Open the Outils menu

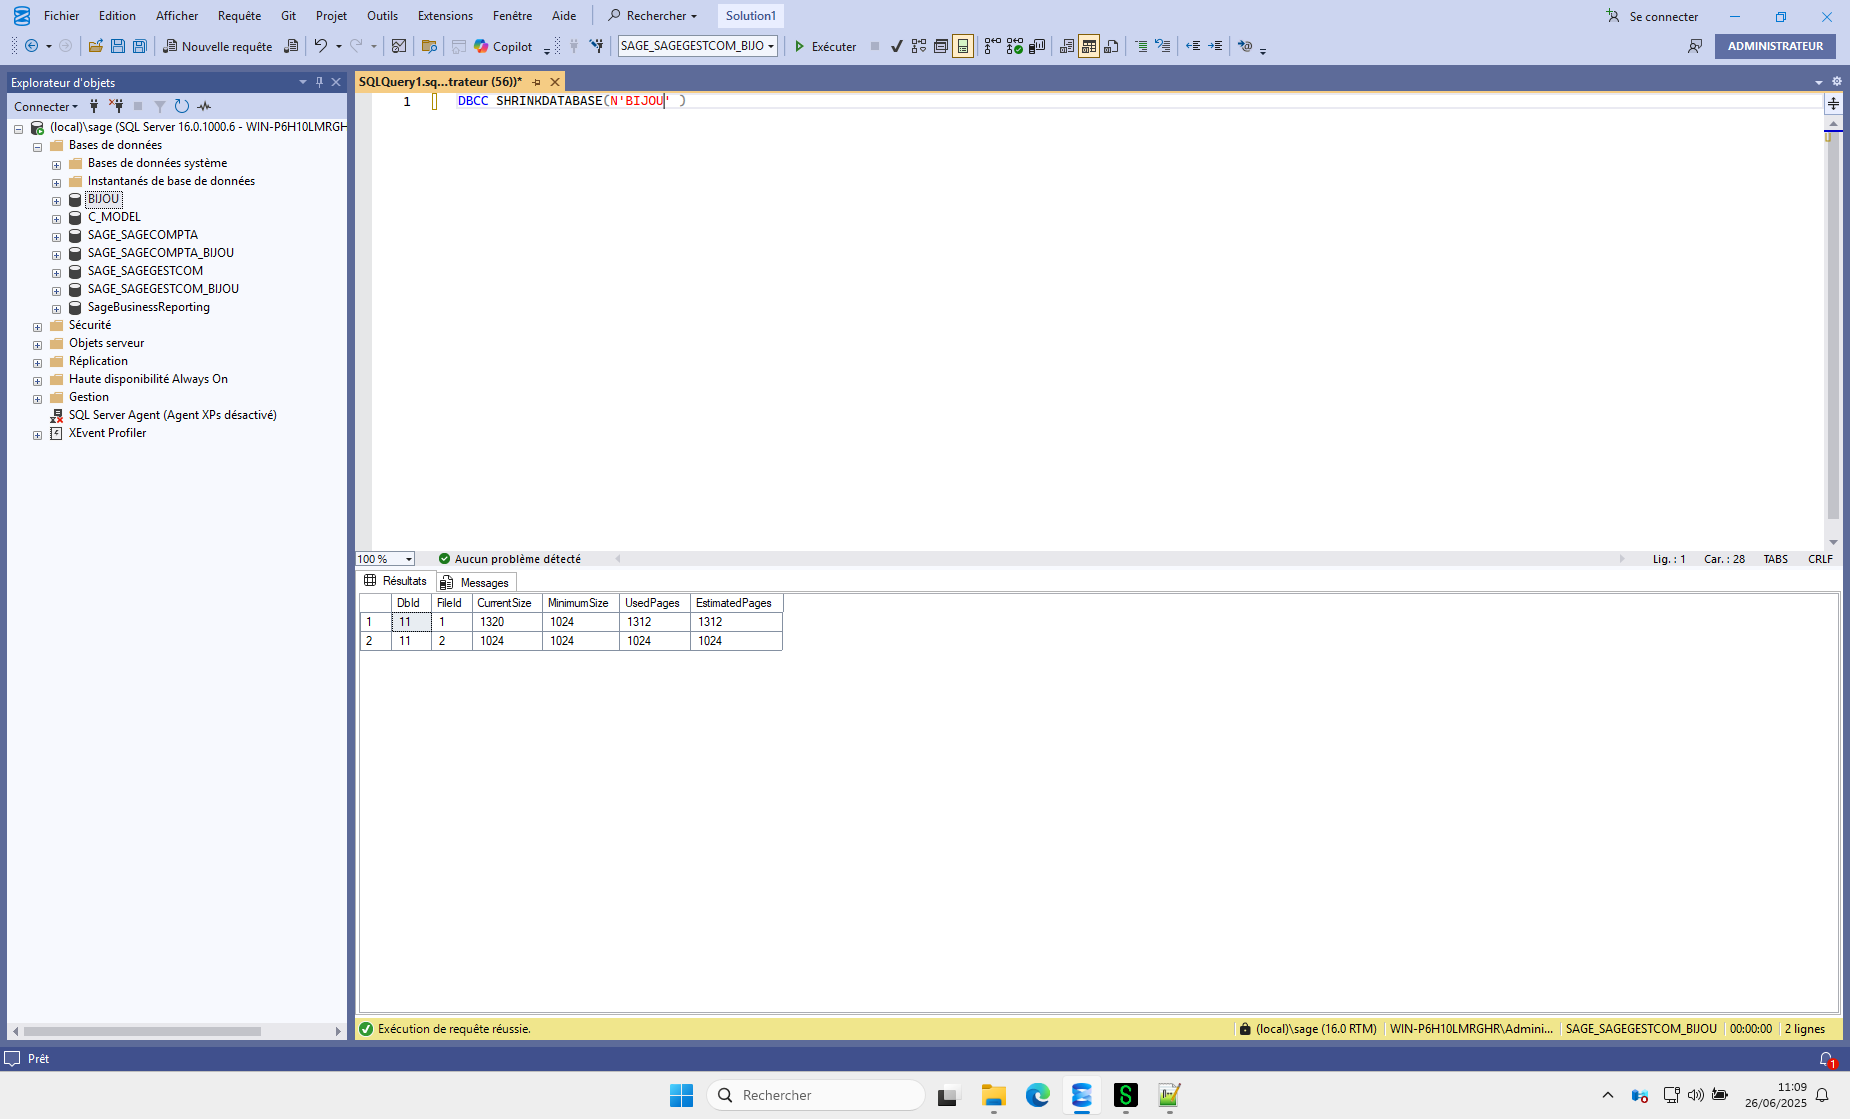pos(382,15)
